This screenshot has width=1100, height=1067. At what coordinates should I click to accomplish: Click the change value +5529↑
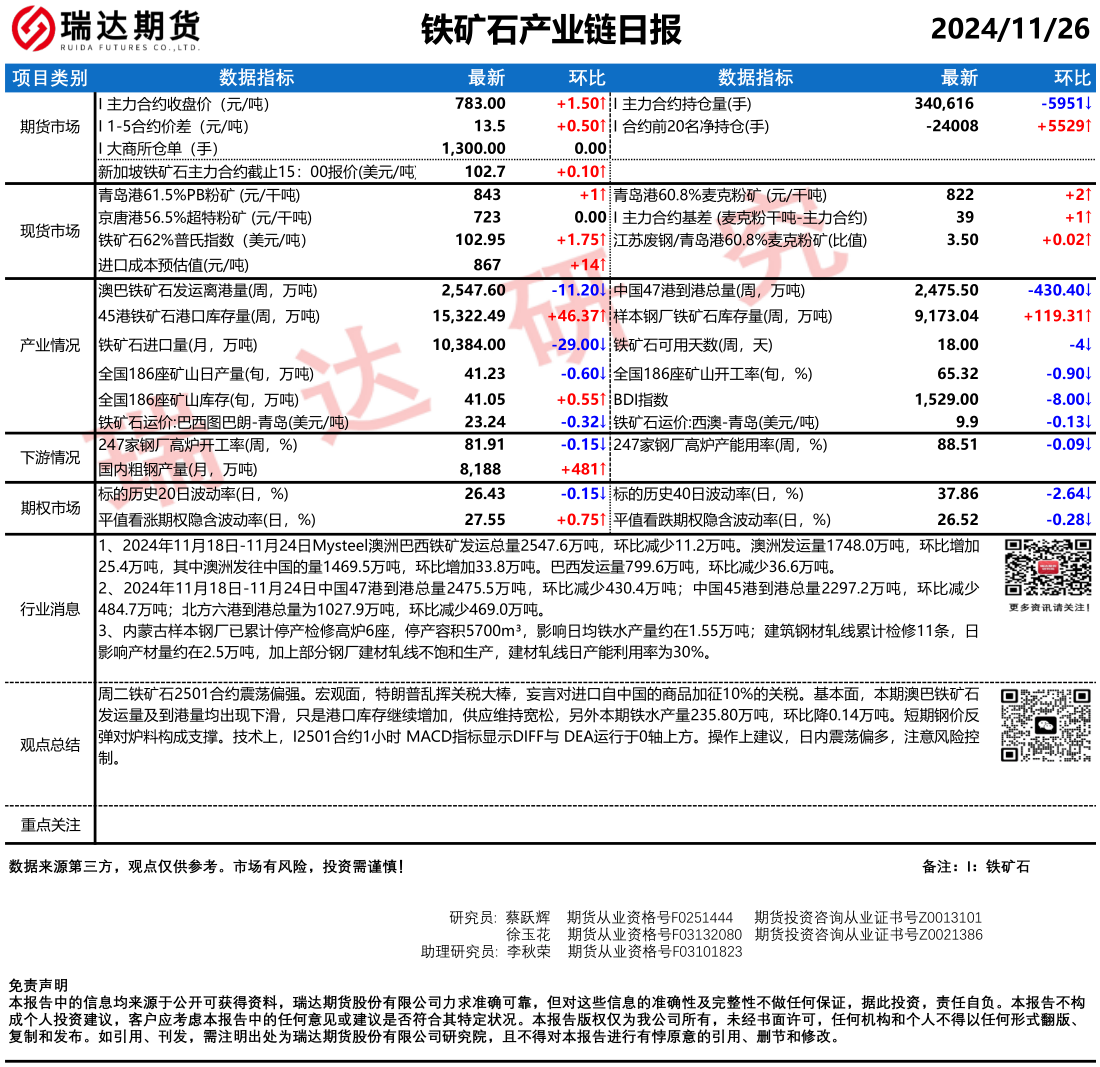pyautogui.click(x=1064, y=126)
